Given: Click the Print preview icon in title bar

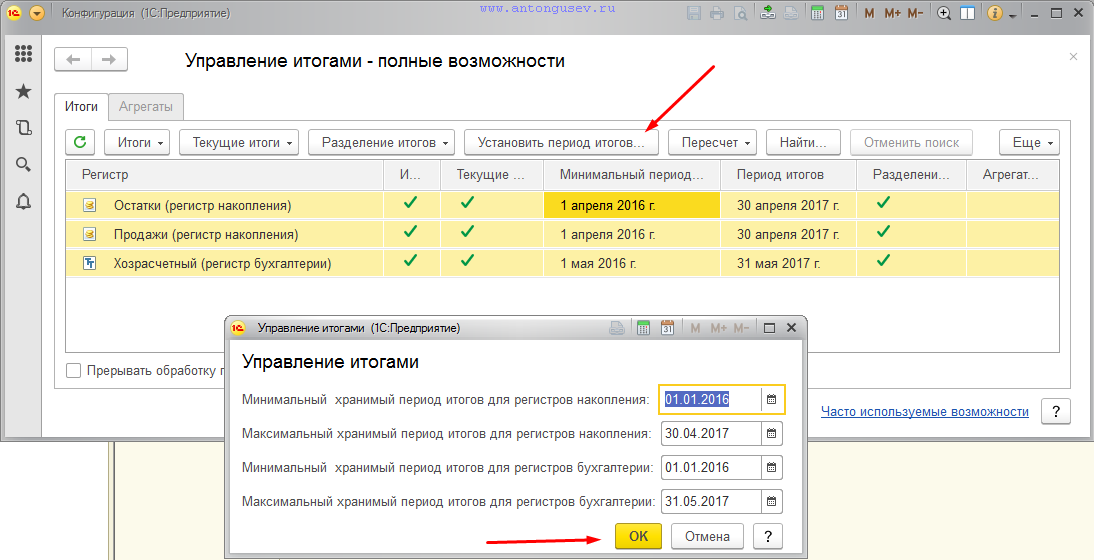Looking at the screenshot, I should (740, 13).
